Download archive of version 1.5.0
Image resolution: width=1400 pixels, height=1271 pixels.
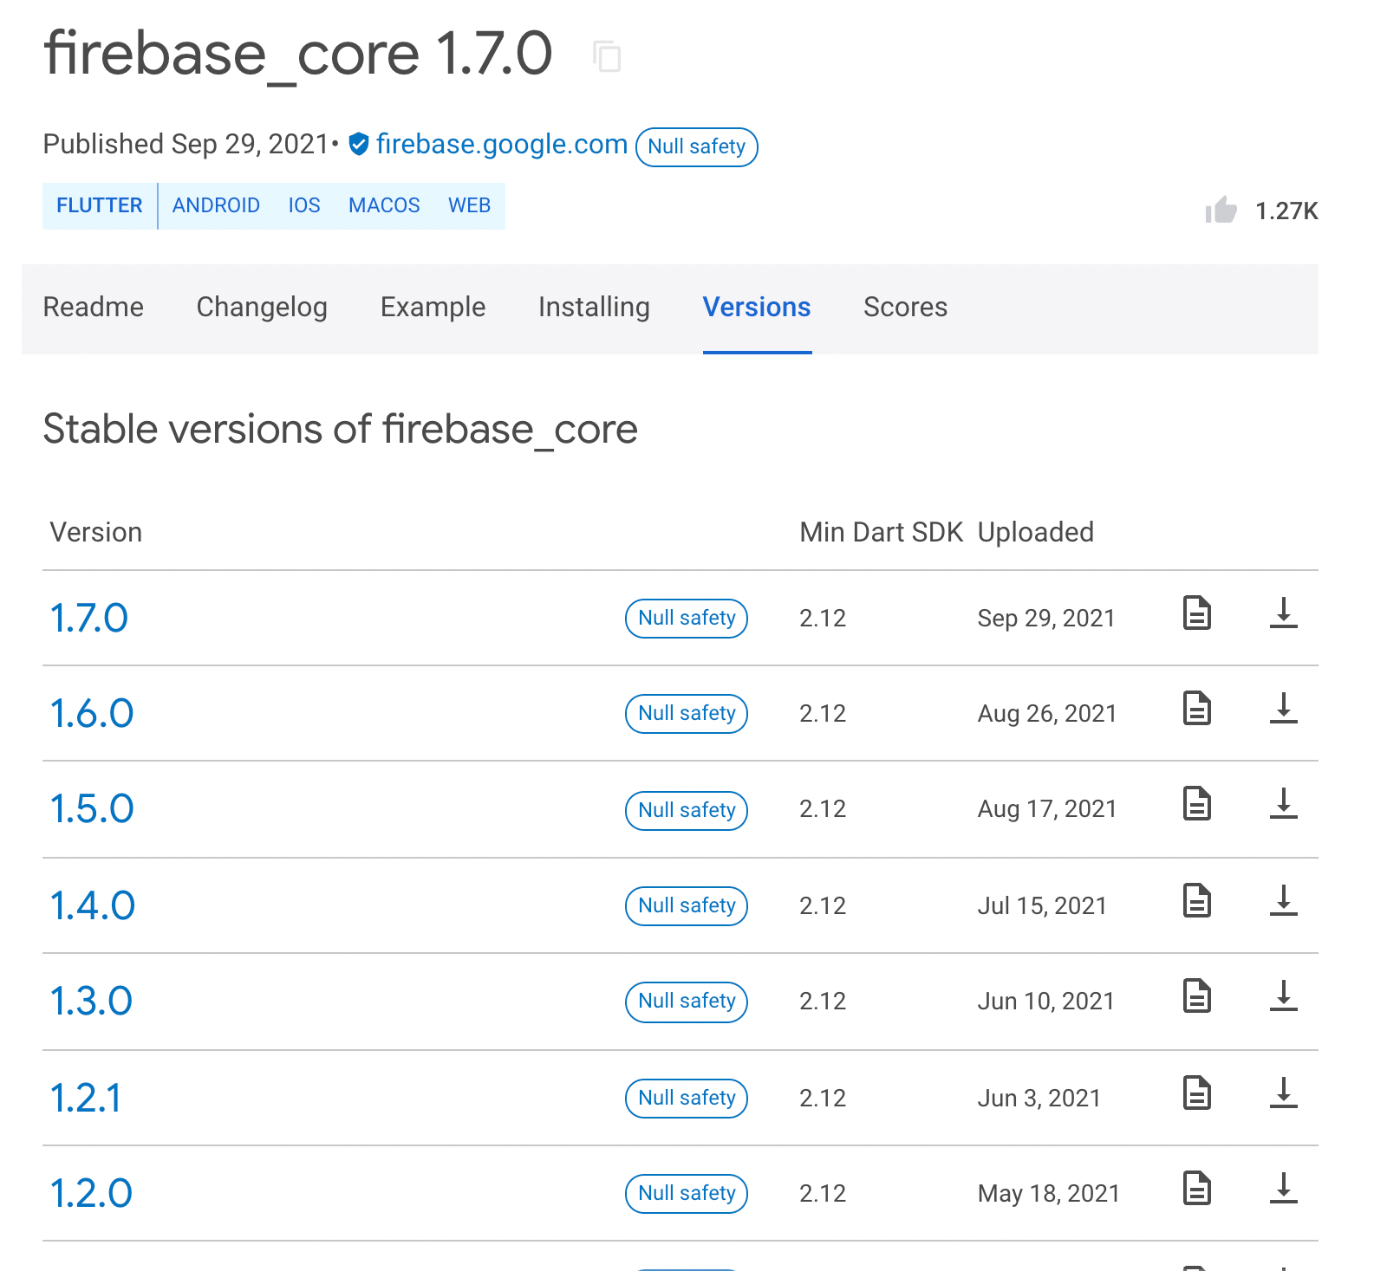(1284, 803)
